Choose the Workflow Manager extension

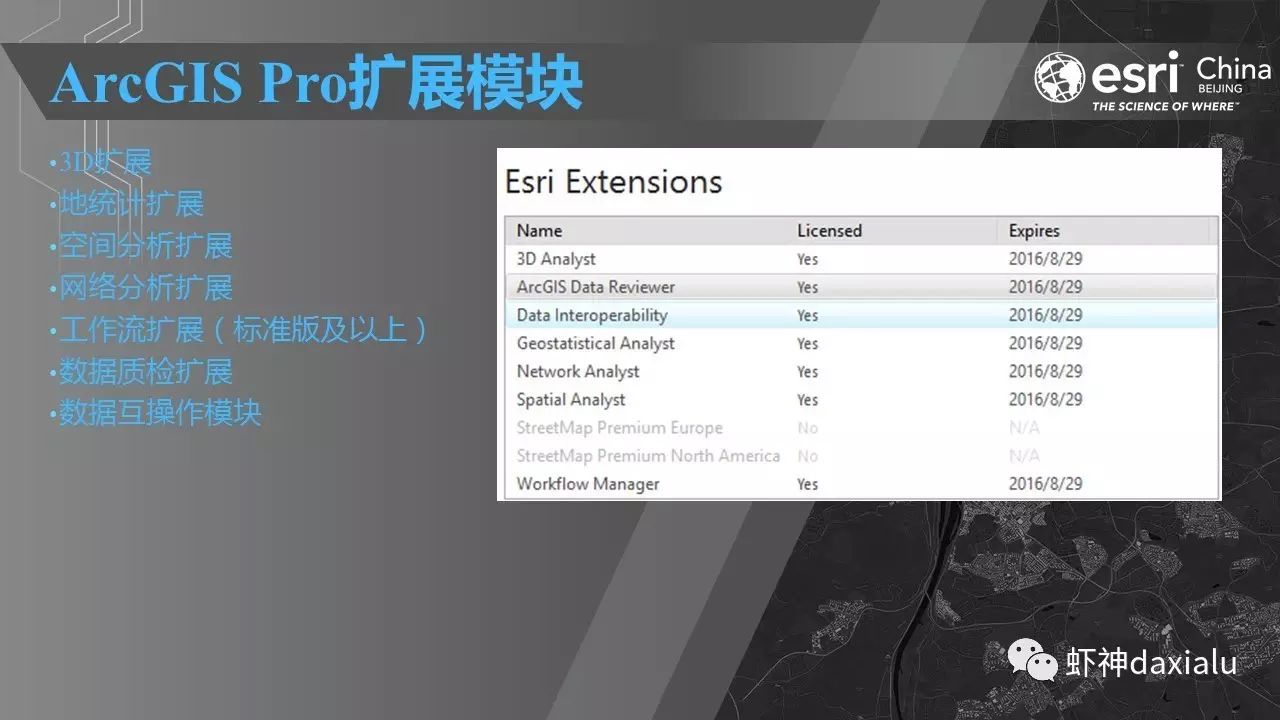pos(588,484)
